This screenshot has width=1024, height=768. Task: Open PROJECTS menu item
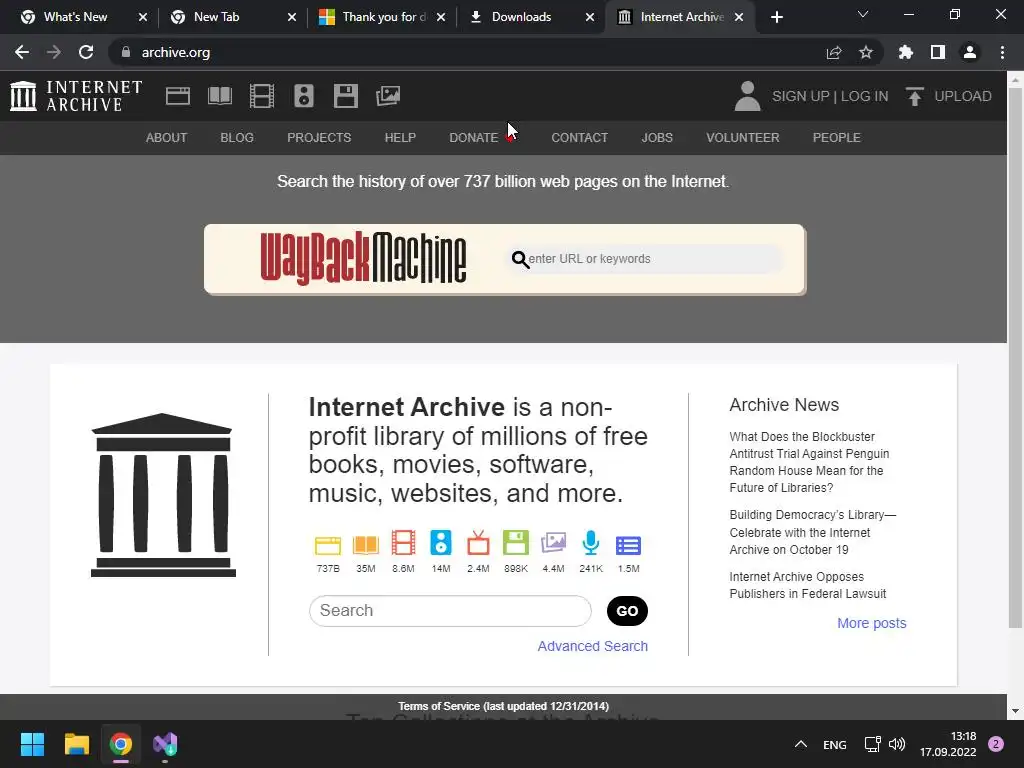pos(319,138)
